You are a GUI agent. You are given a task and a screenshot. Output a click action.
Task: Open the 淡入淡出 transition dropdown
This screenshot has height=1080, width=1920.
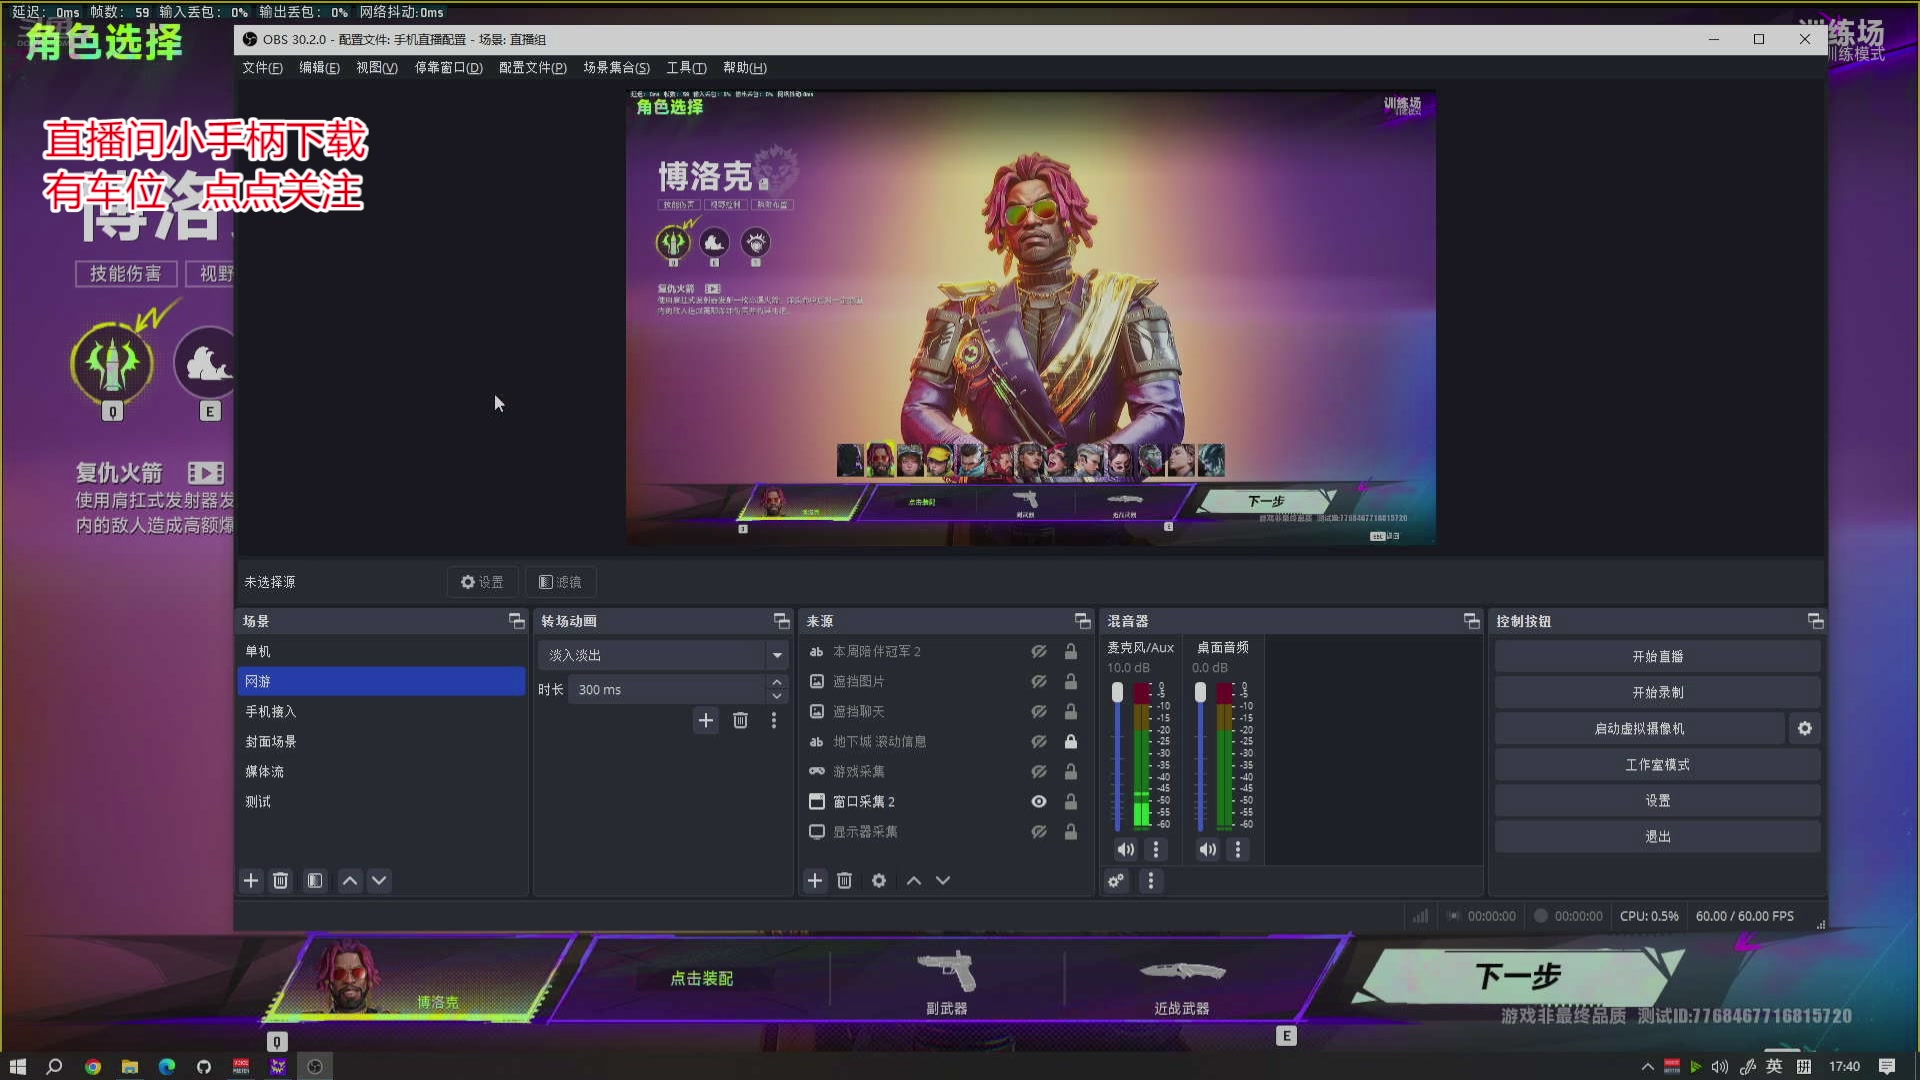click(x=664, y=656)
